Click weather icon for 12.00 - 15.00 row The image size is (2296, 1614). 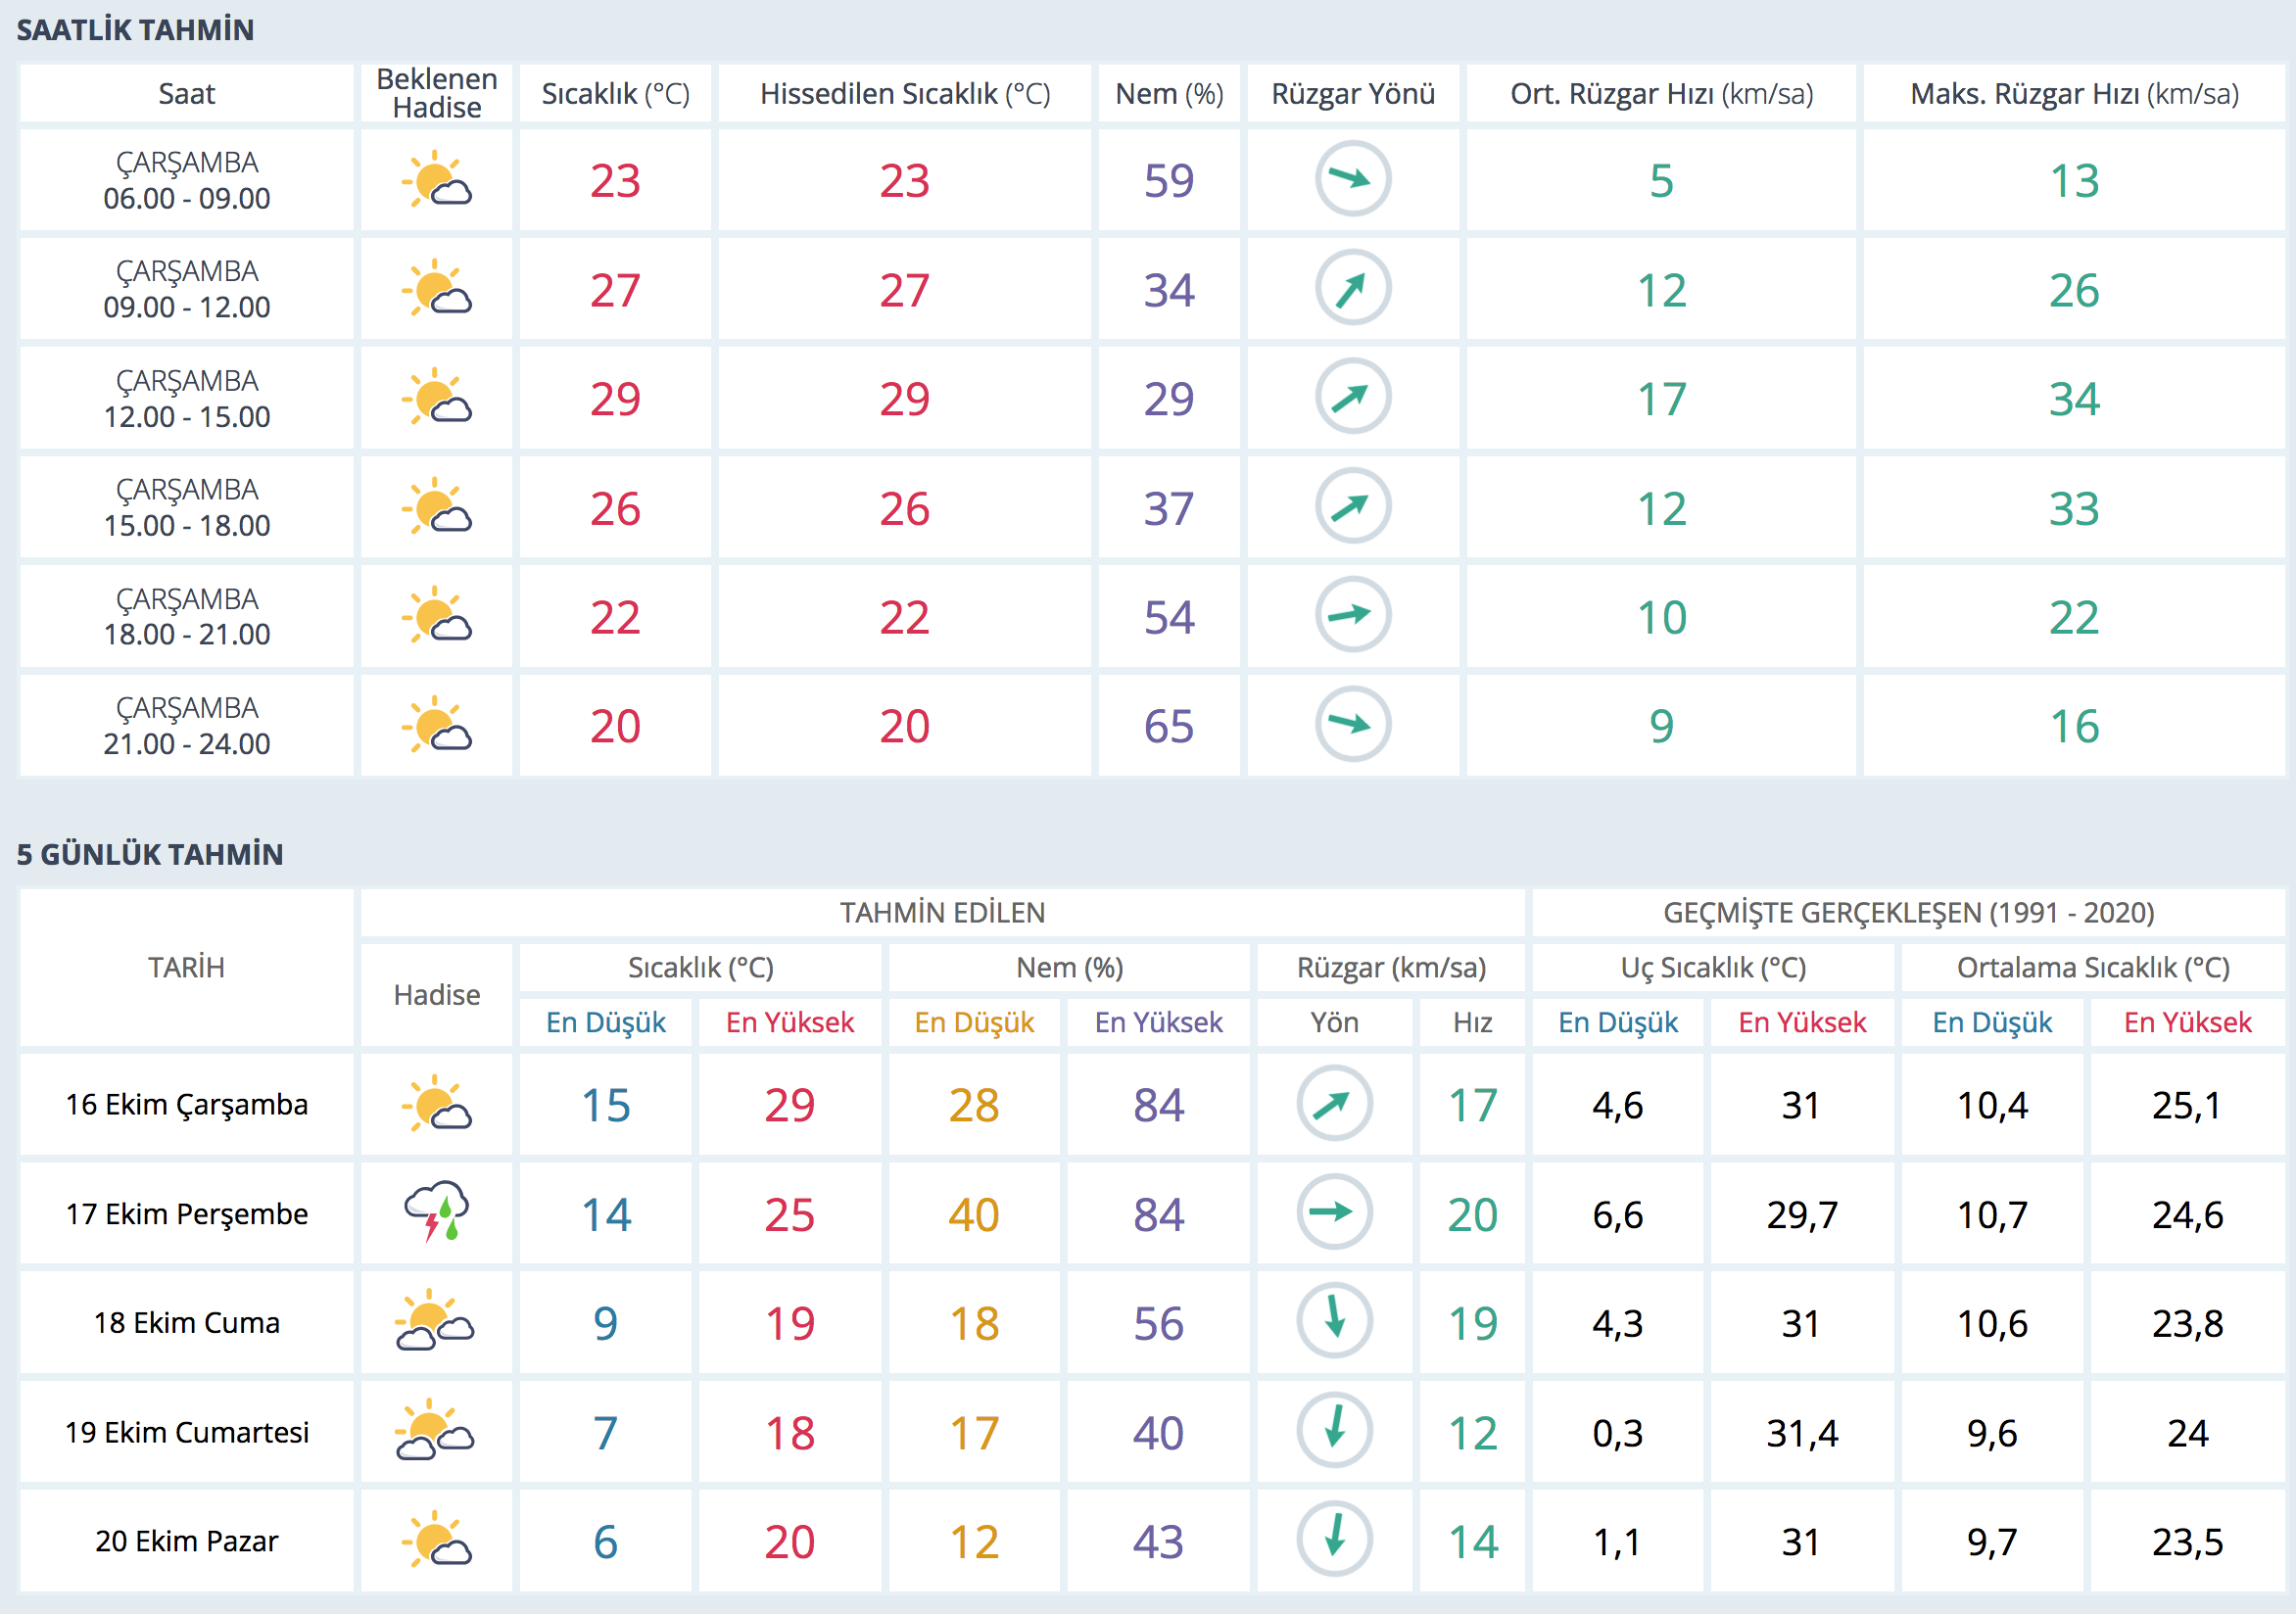[437, 398]
